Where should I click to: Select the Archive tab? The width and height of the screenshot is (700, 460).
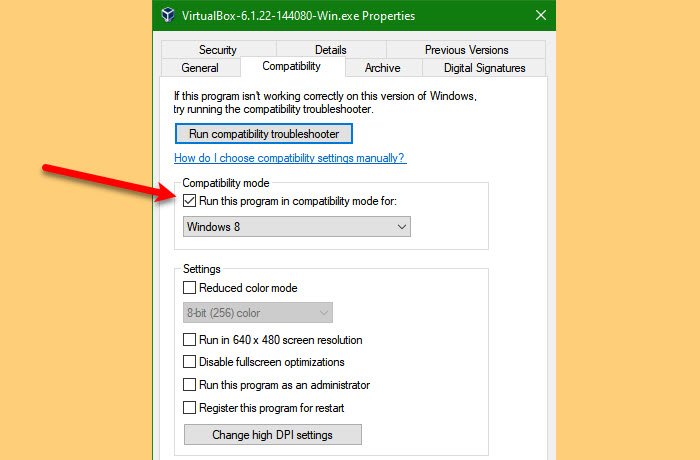383,68
